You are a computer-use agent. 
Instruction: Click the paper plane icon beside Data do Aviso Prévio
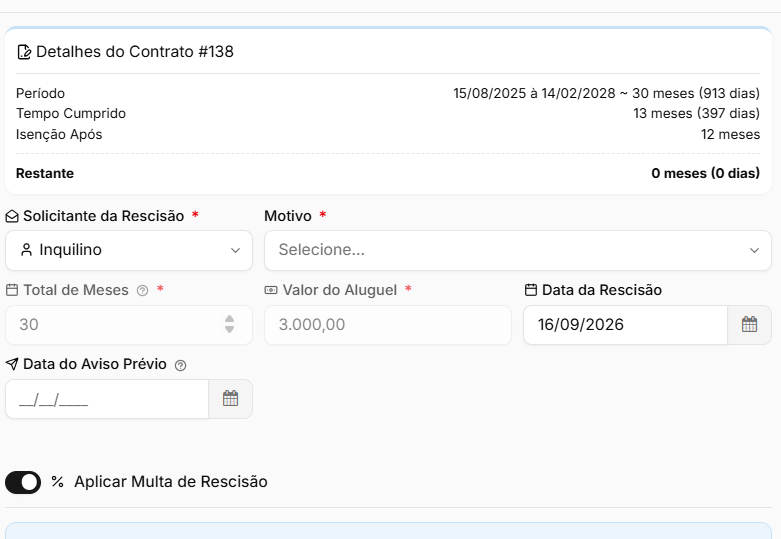coord(12,364)
